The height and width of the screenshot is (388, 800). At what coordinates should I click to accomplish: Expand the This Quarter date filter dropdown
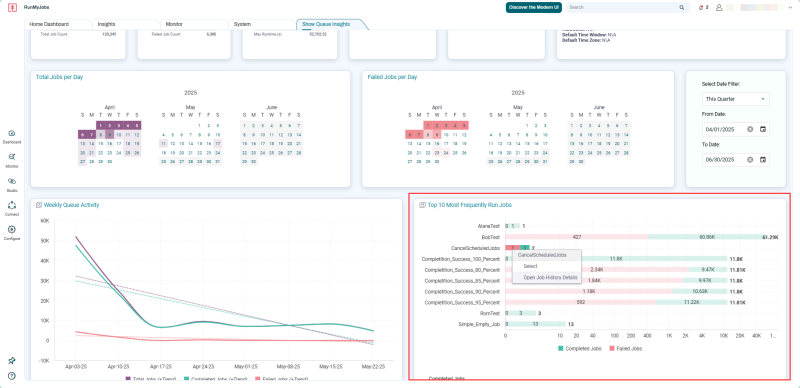(735, 99)
